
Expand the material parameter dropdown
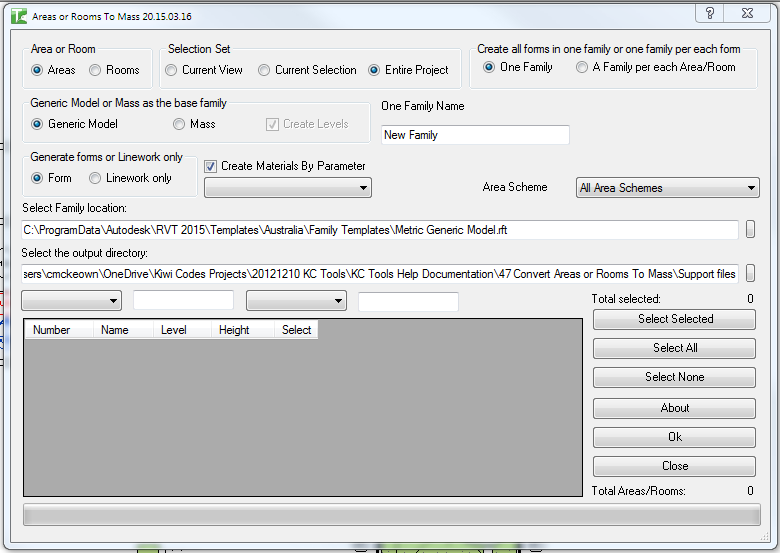tap(287, 187)
